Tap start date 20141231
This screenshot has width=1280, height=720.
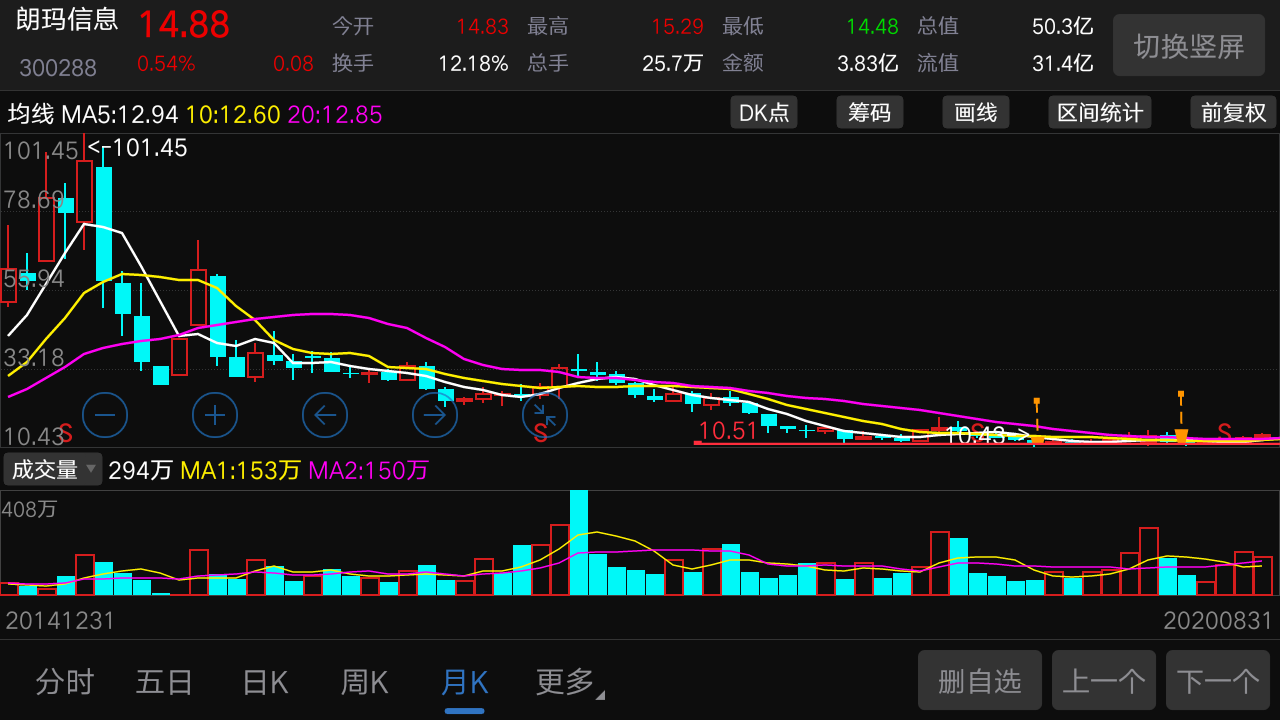click(60, 621)
